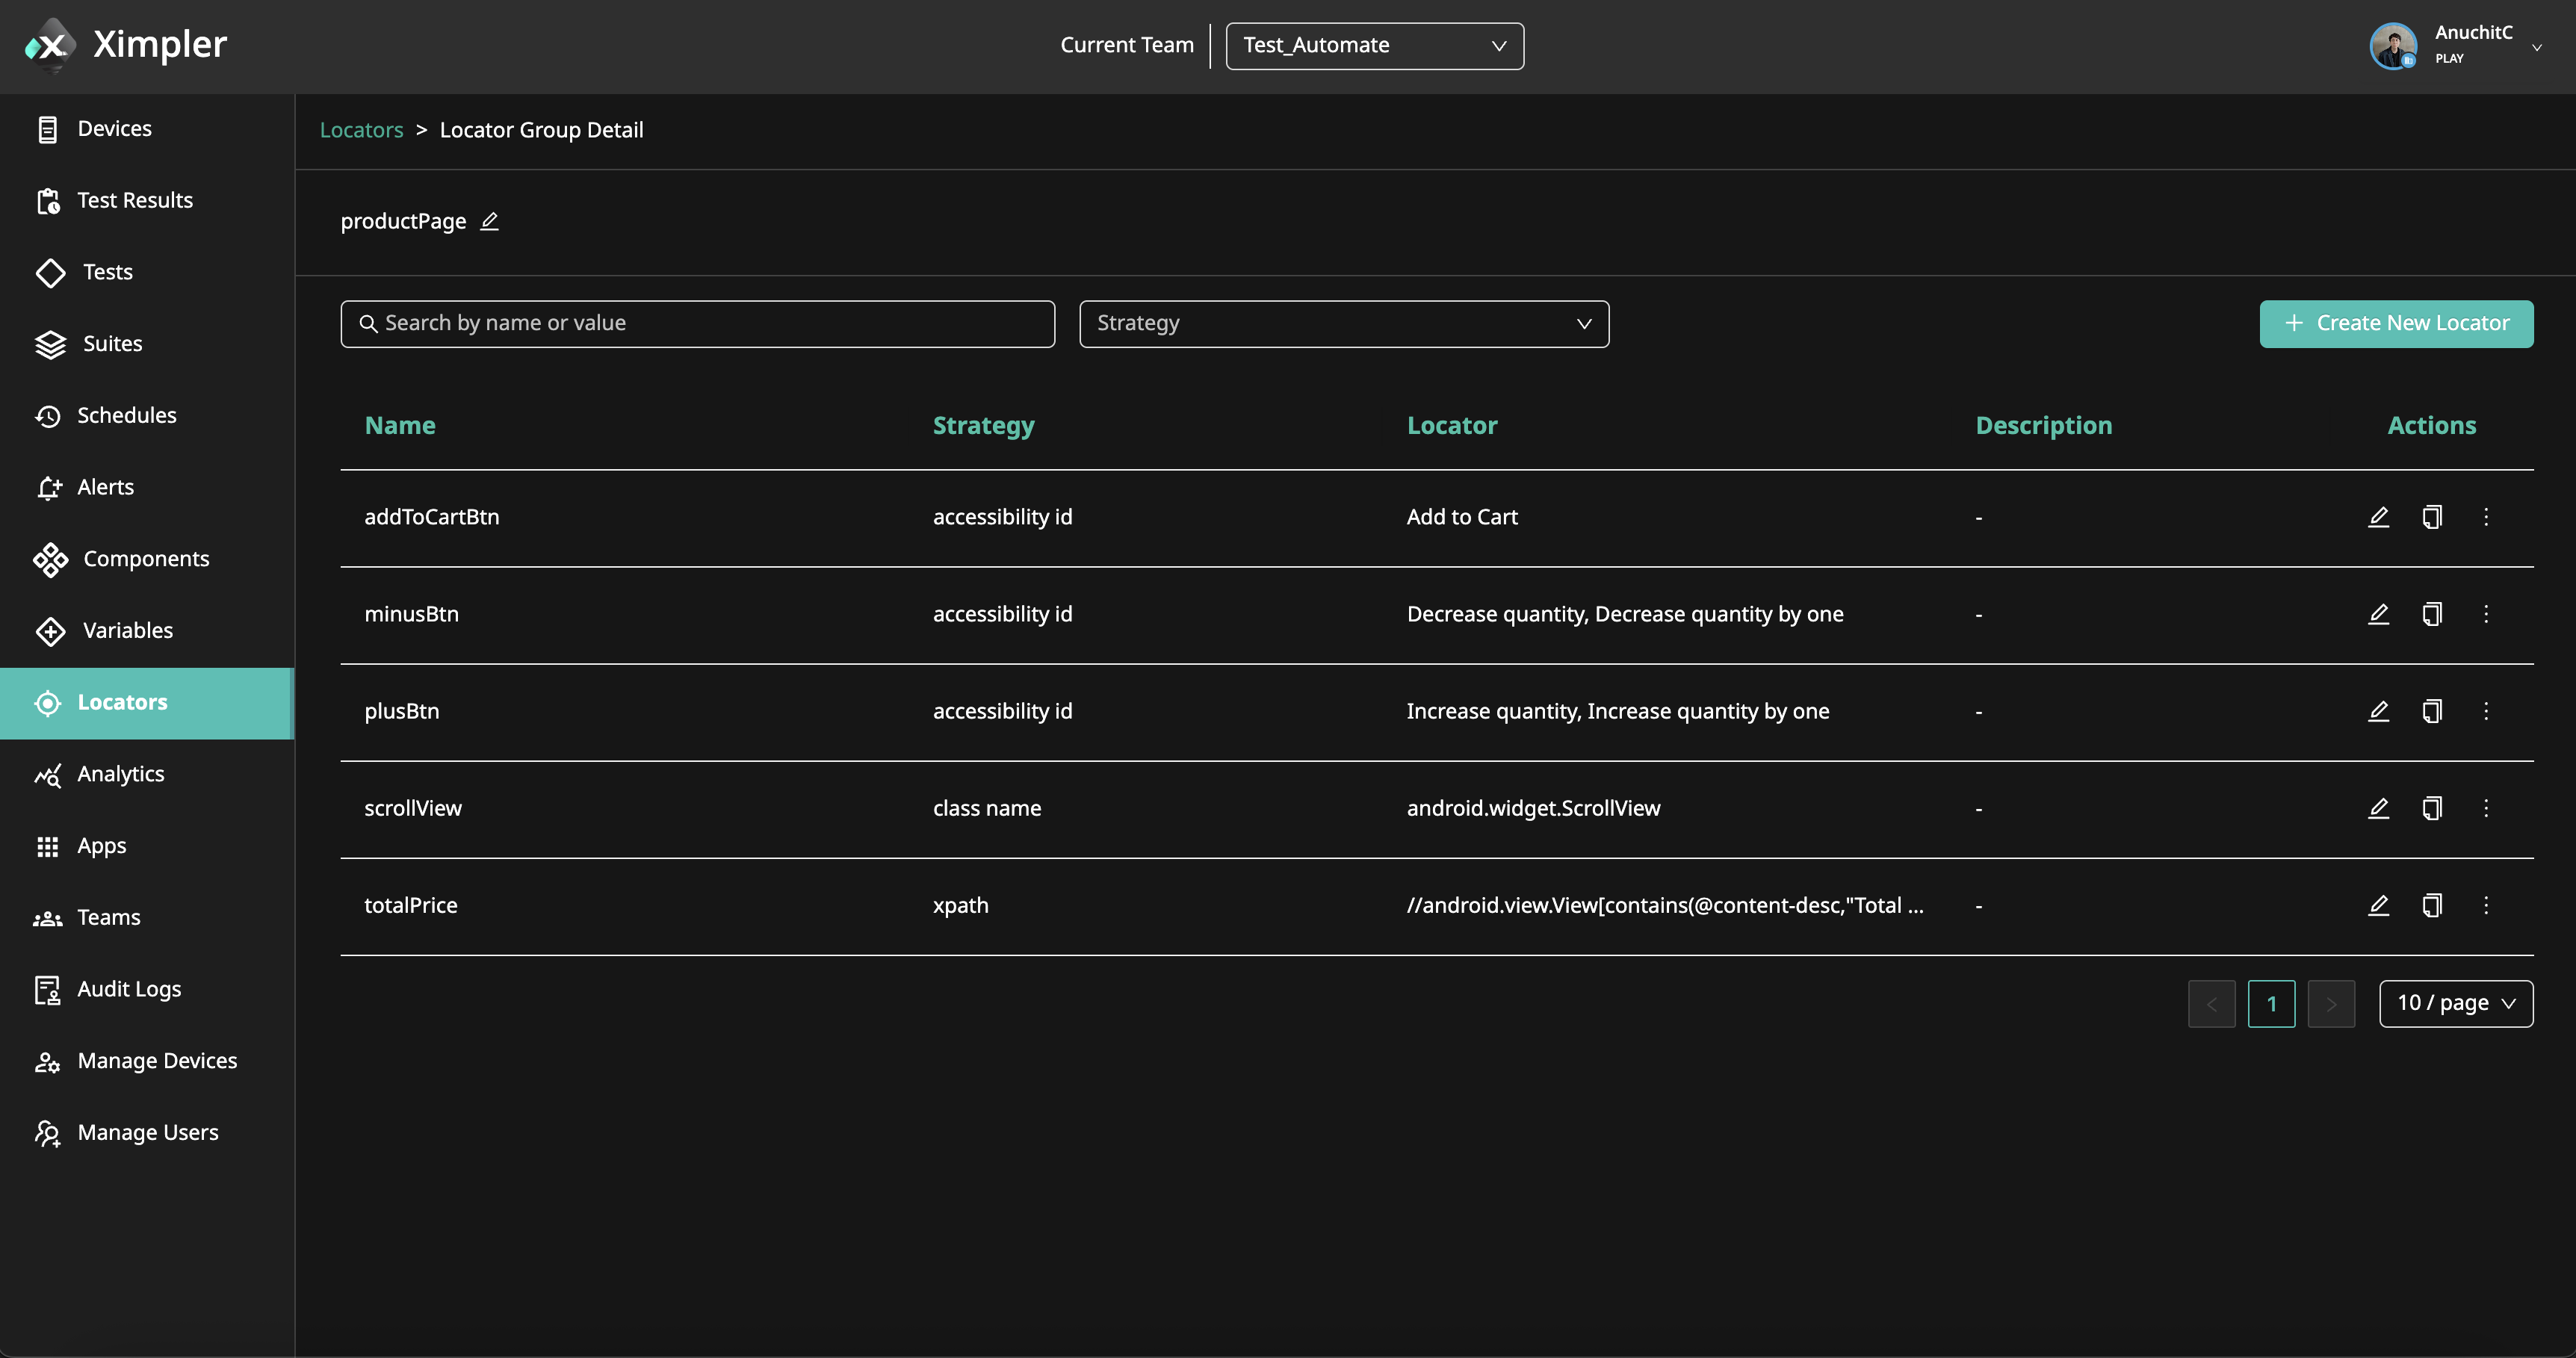Open the Devices section in sidebar
Viewport: 2576px width, 1358px height.
click(x=115, y=128)
